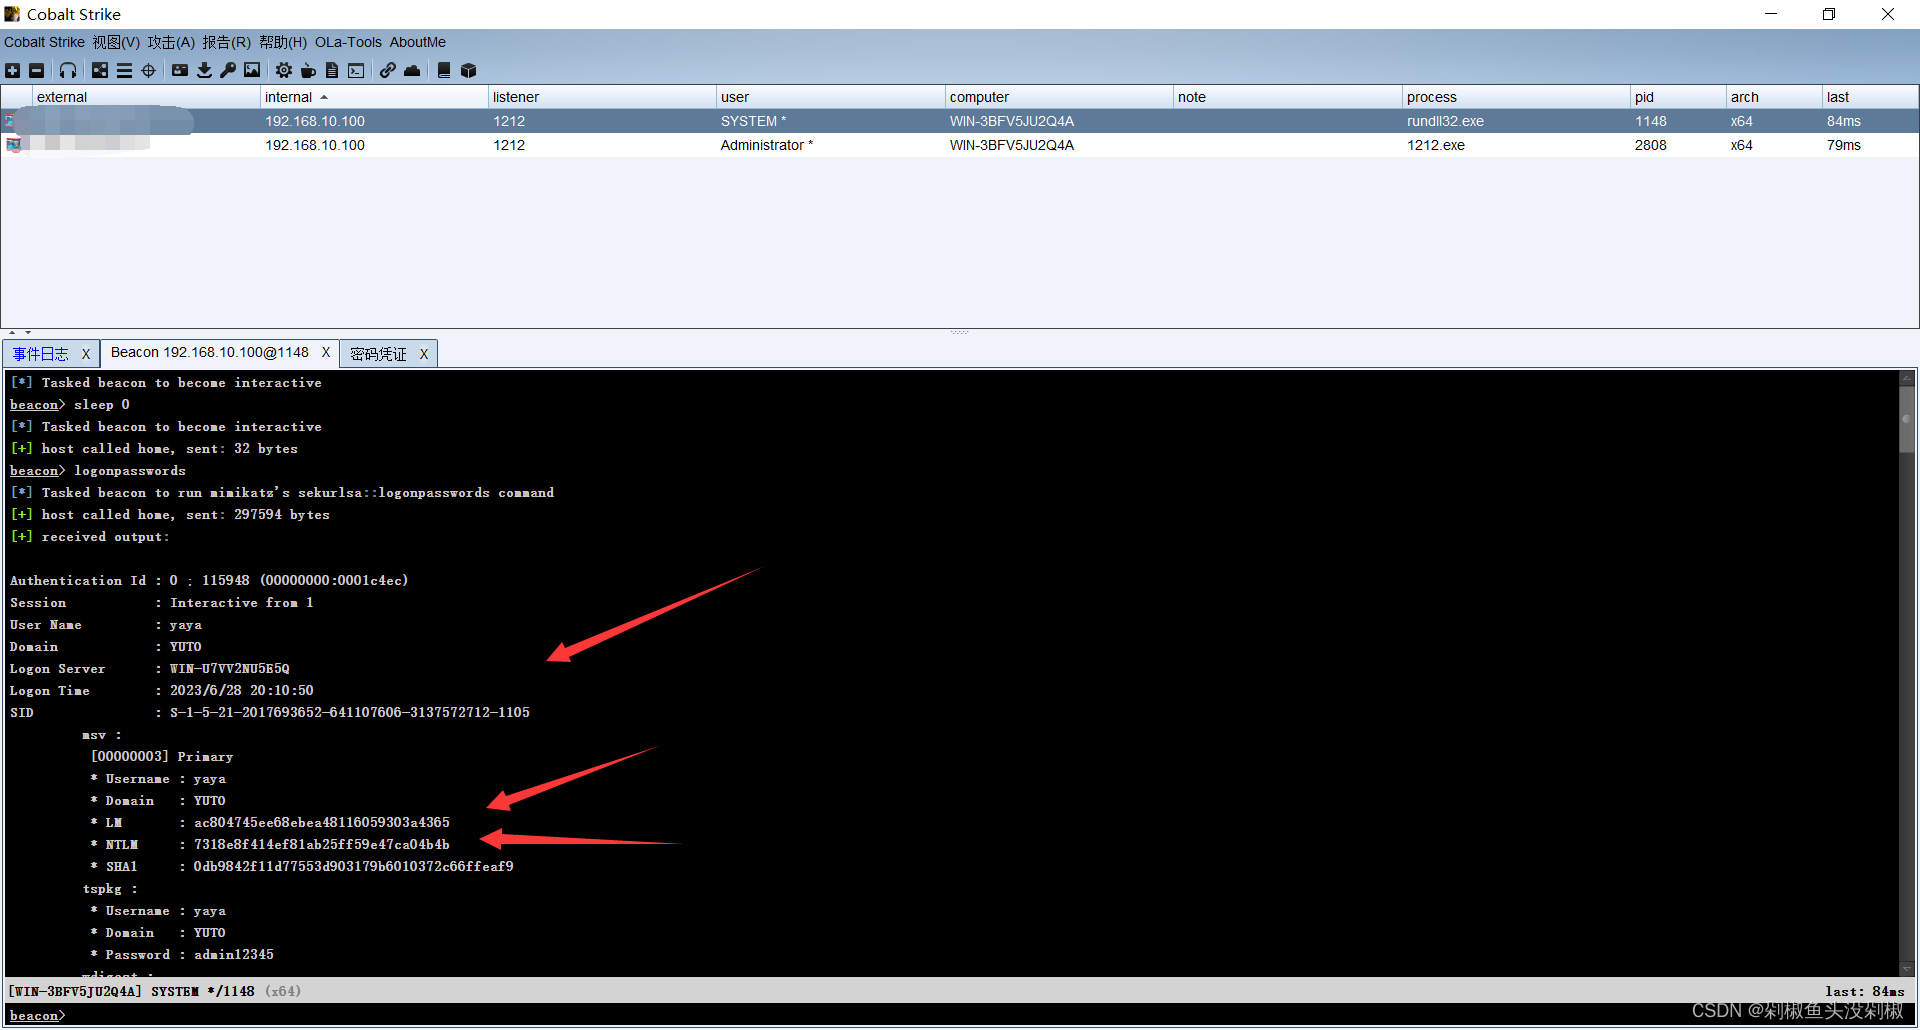Click the coffee cup Java applet icon
The height and width of the screenshot is (1030, 1920).
pyautogui.click(x=308, y=70)
